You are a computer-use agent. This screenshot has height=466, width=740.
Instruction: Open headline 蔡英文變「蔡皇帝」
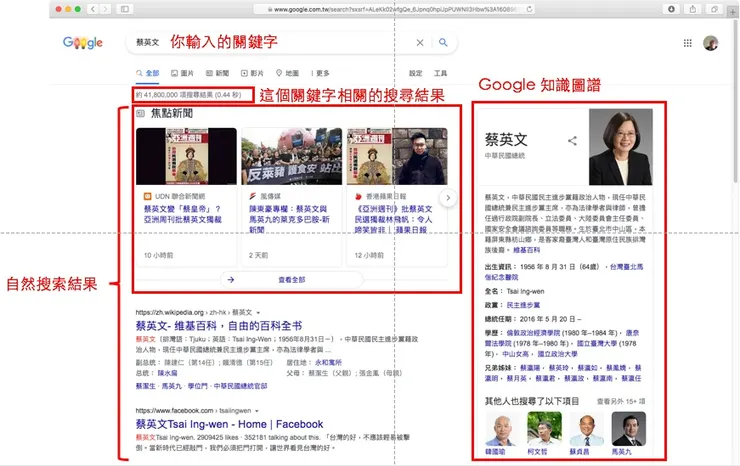pyautogui.click(x=183, y=214)
